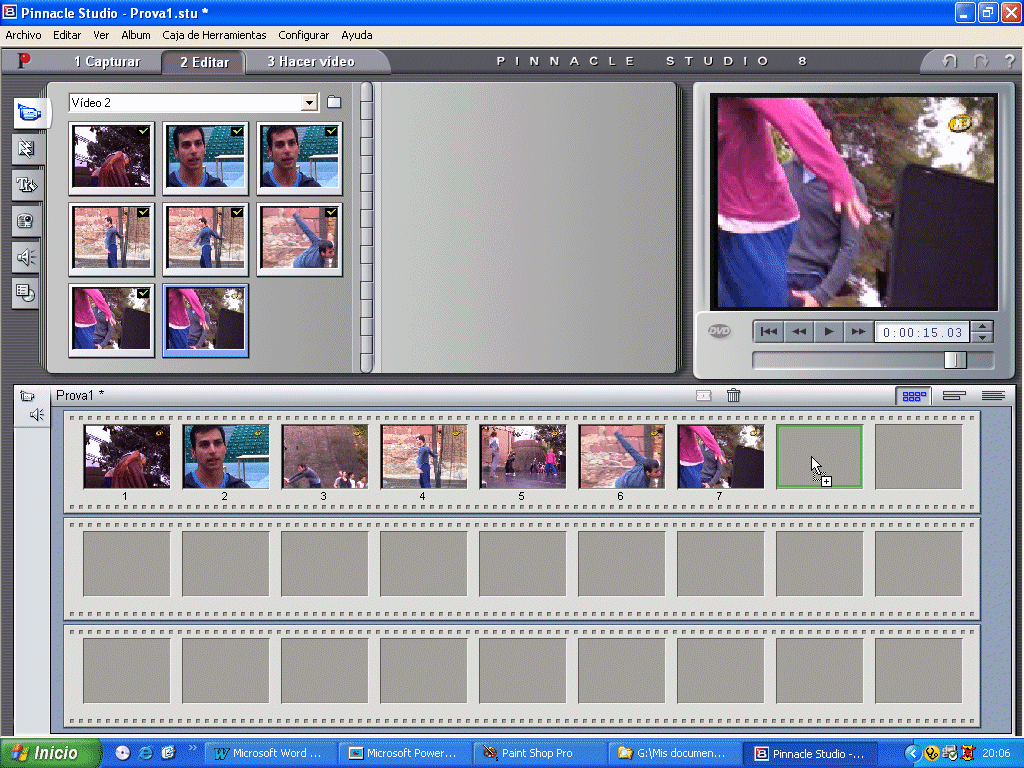The image size is (1024, 768).
Task: Select the album scene of man leaning sideways
Action: pyautogui.click(x=299, y=239)
